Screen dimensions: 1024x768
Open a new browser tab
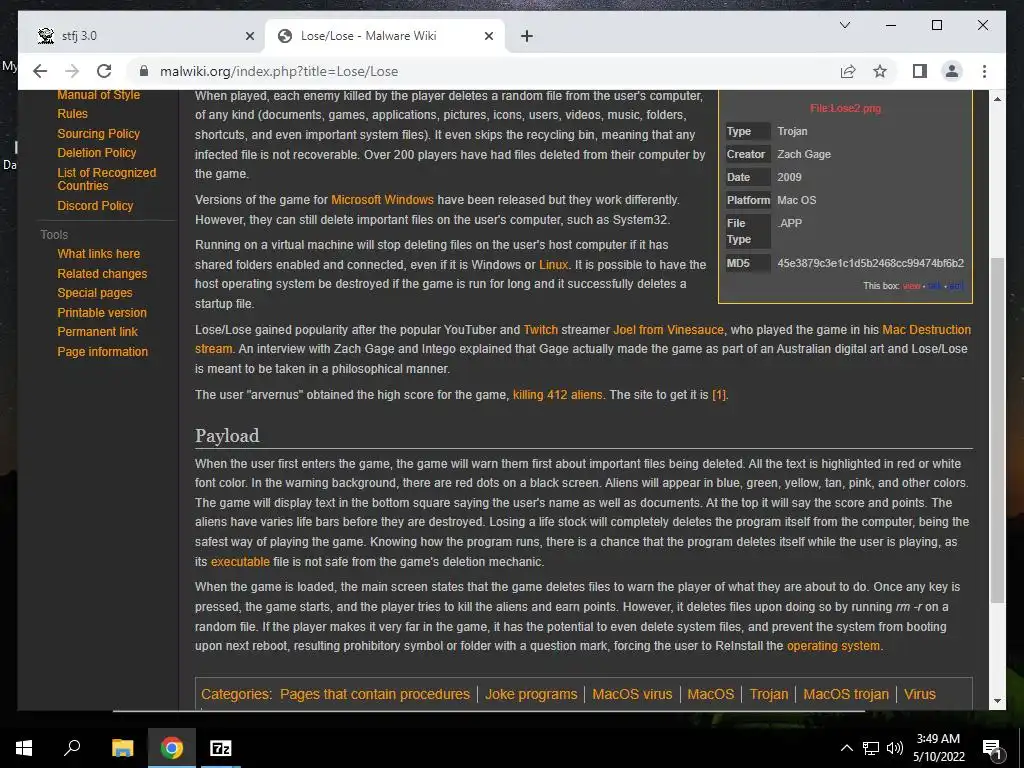tap(527, 36)
